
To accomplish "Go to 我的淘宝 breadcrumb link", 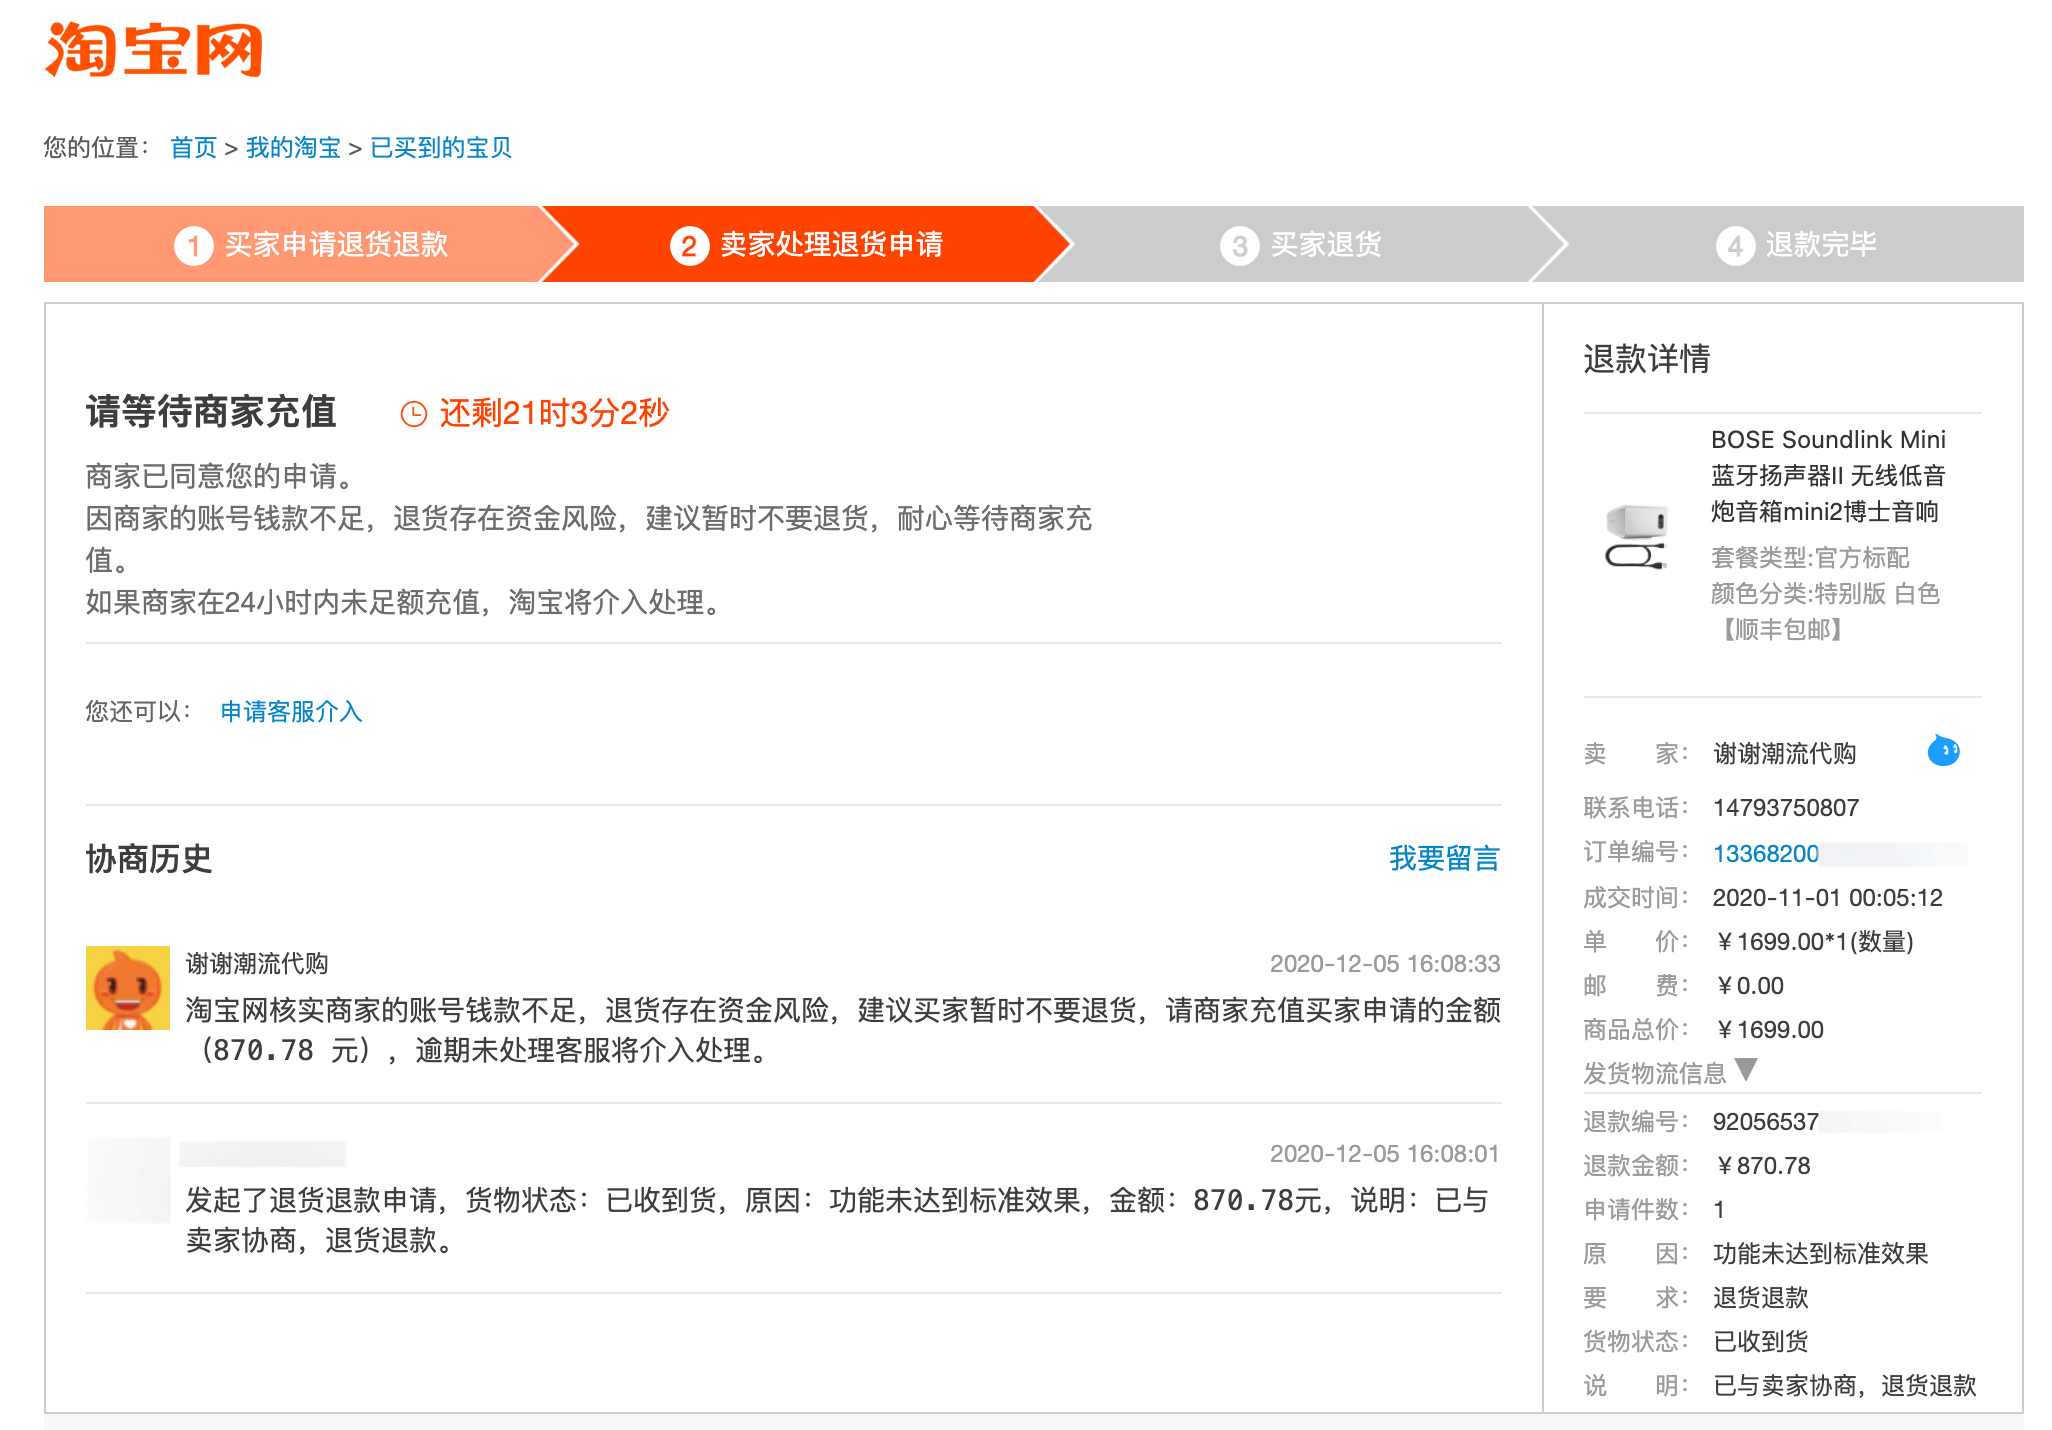I will tap(293, 148).
